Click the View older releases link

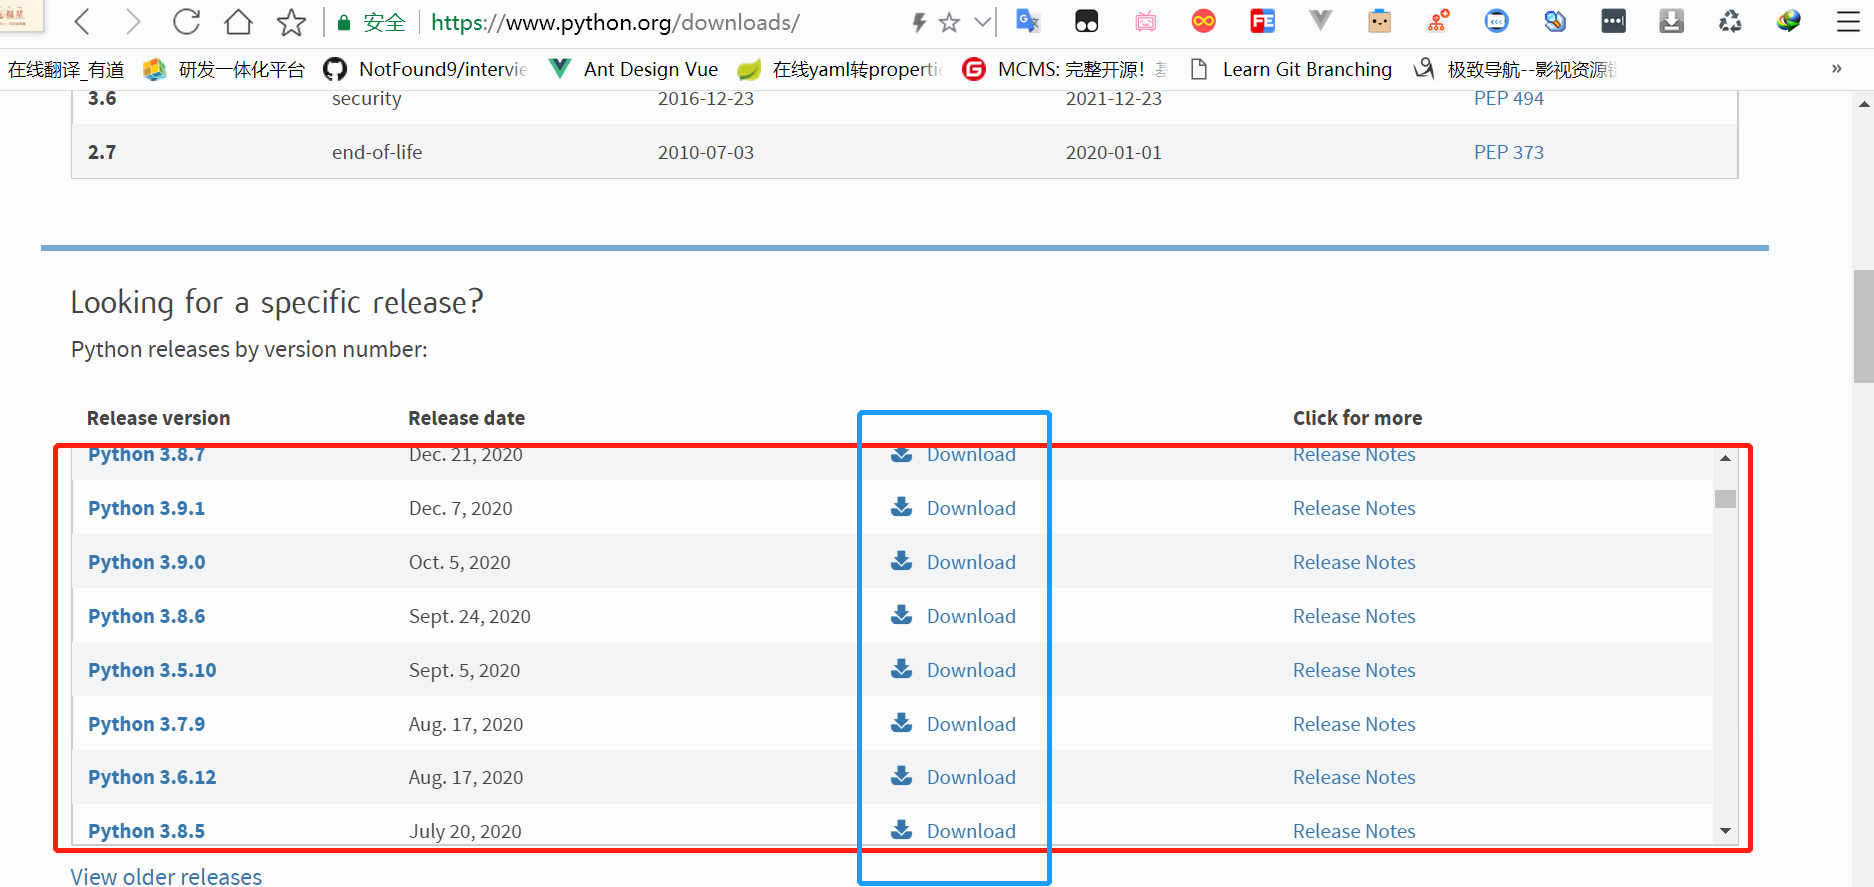coord(166,876)
